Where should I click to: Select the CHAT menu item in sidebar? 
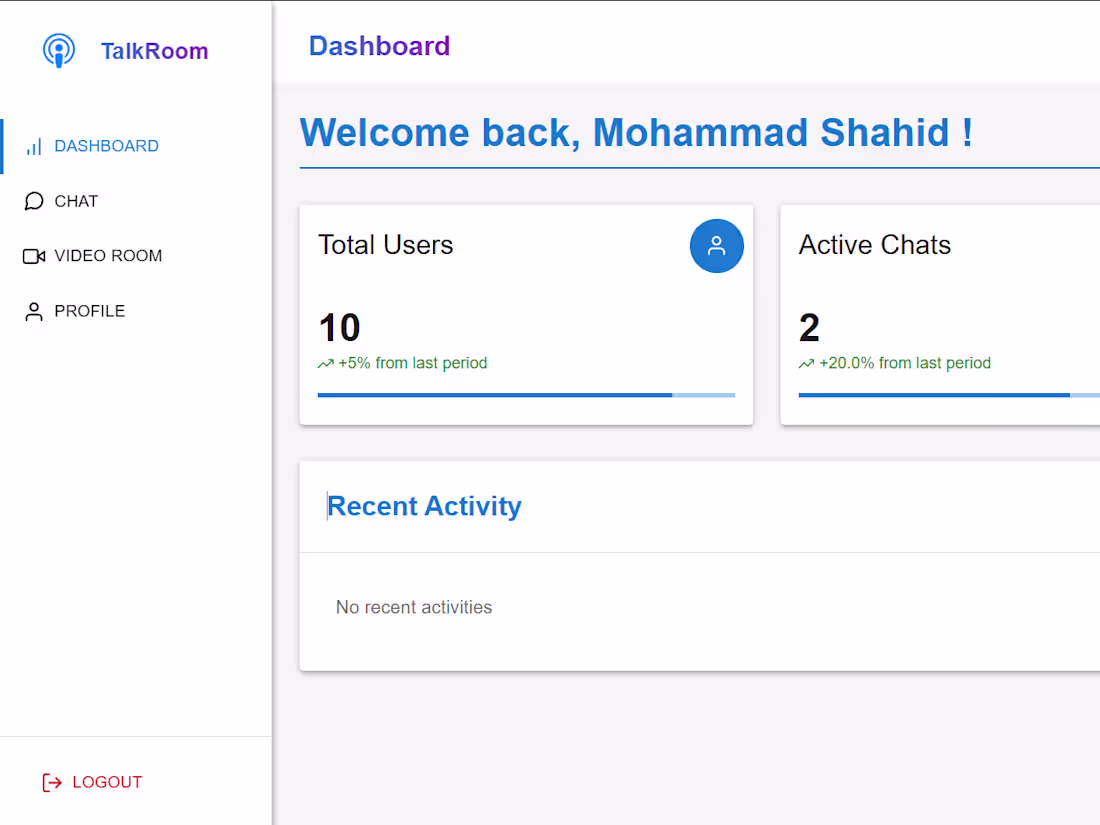75,201
